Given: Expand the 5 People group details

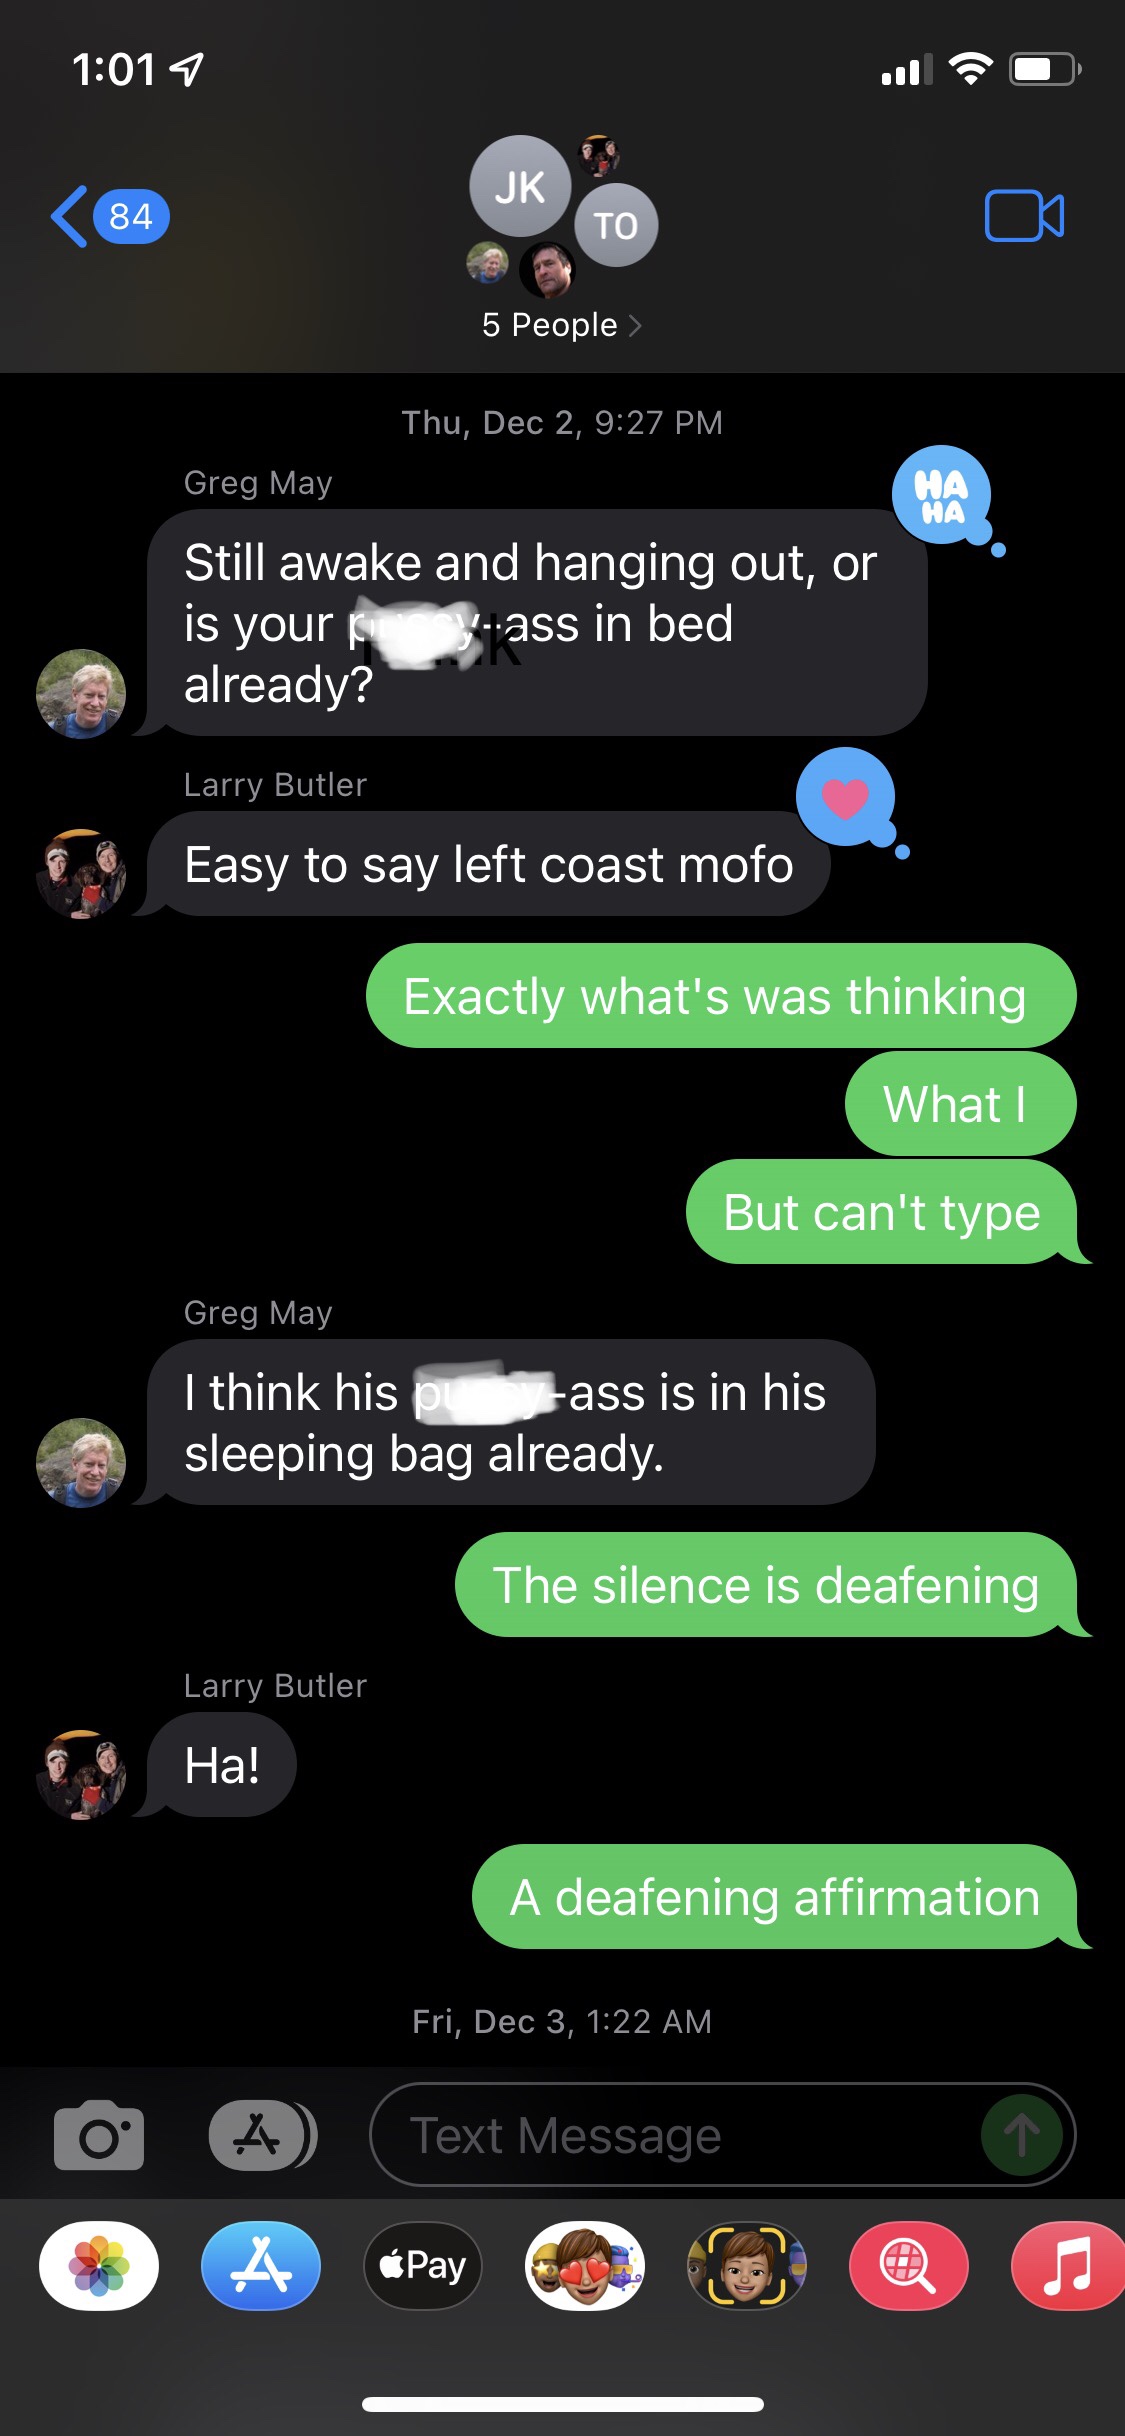Looking at the screenshot, I should (x=562, y=325).
